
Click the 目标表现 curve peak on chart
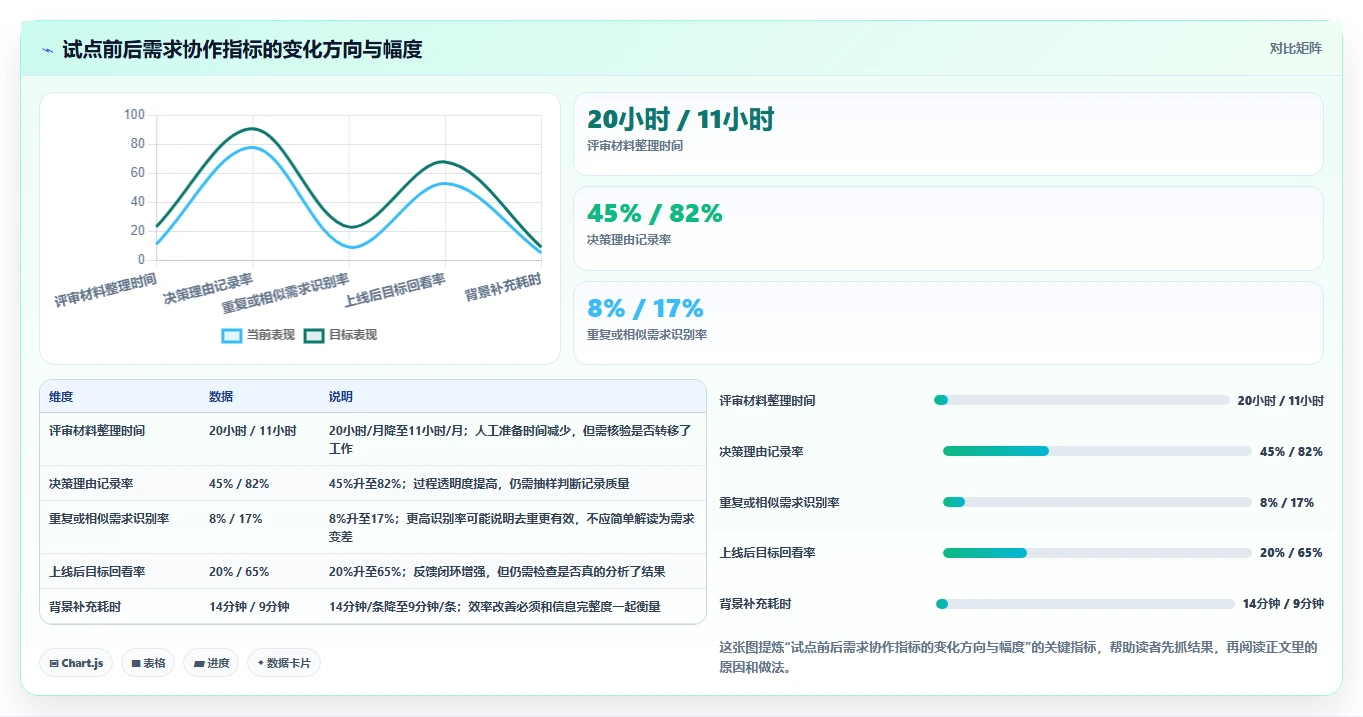coord(252,129)
